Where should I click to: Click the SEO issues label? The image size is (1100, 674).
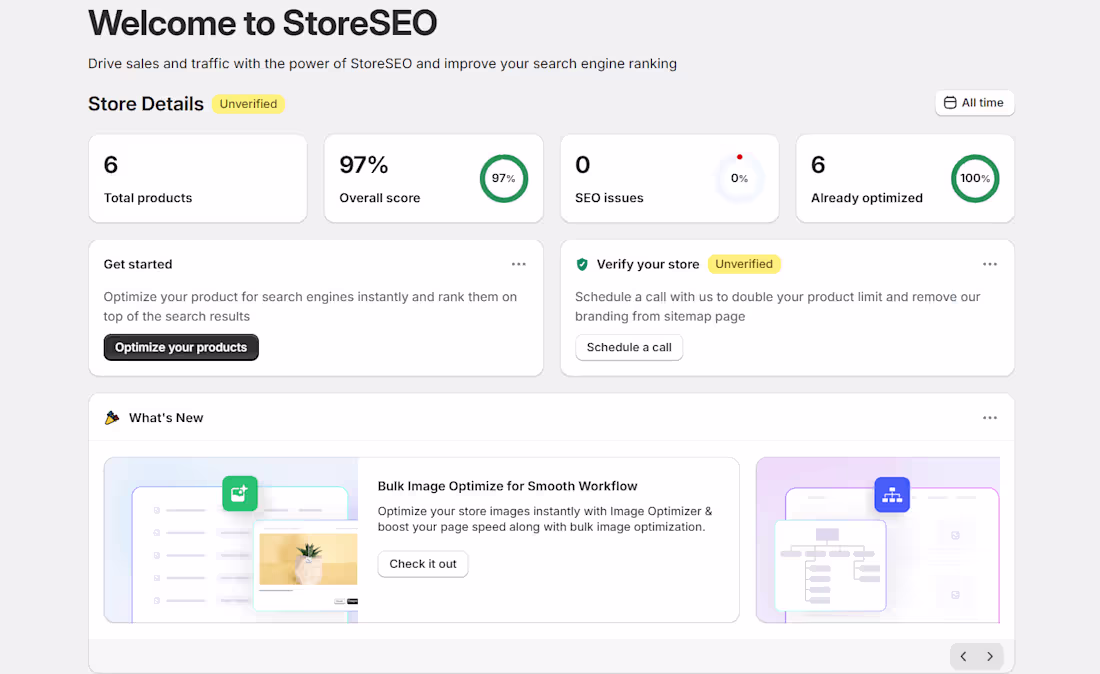click(609, 198)
